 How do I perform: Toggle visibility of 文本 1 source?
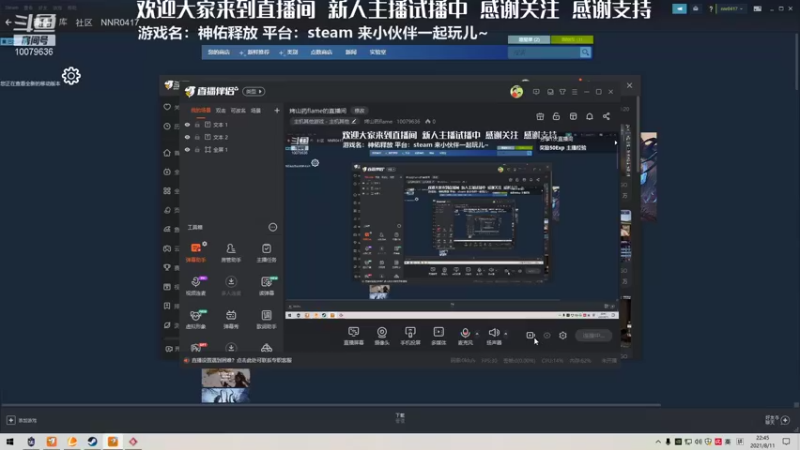coord(187,124)
